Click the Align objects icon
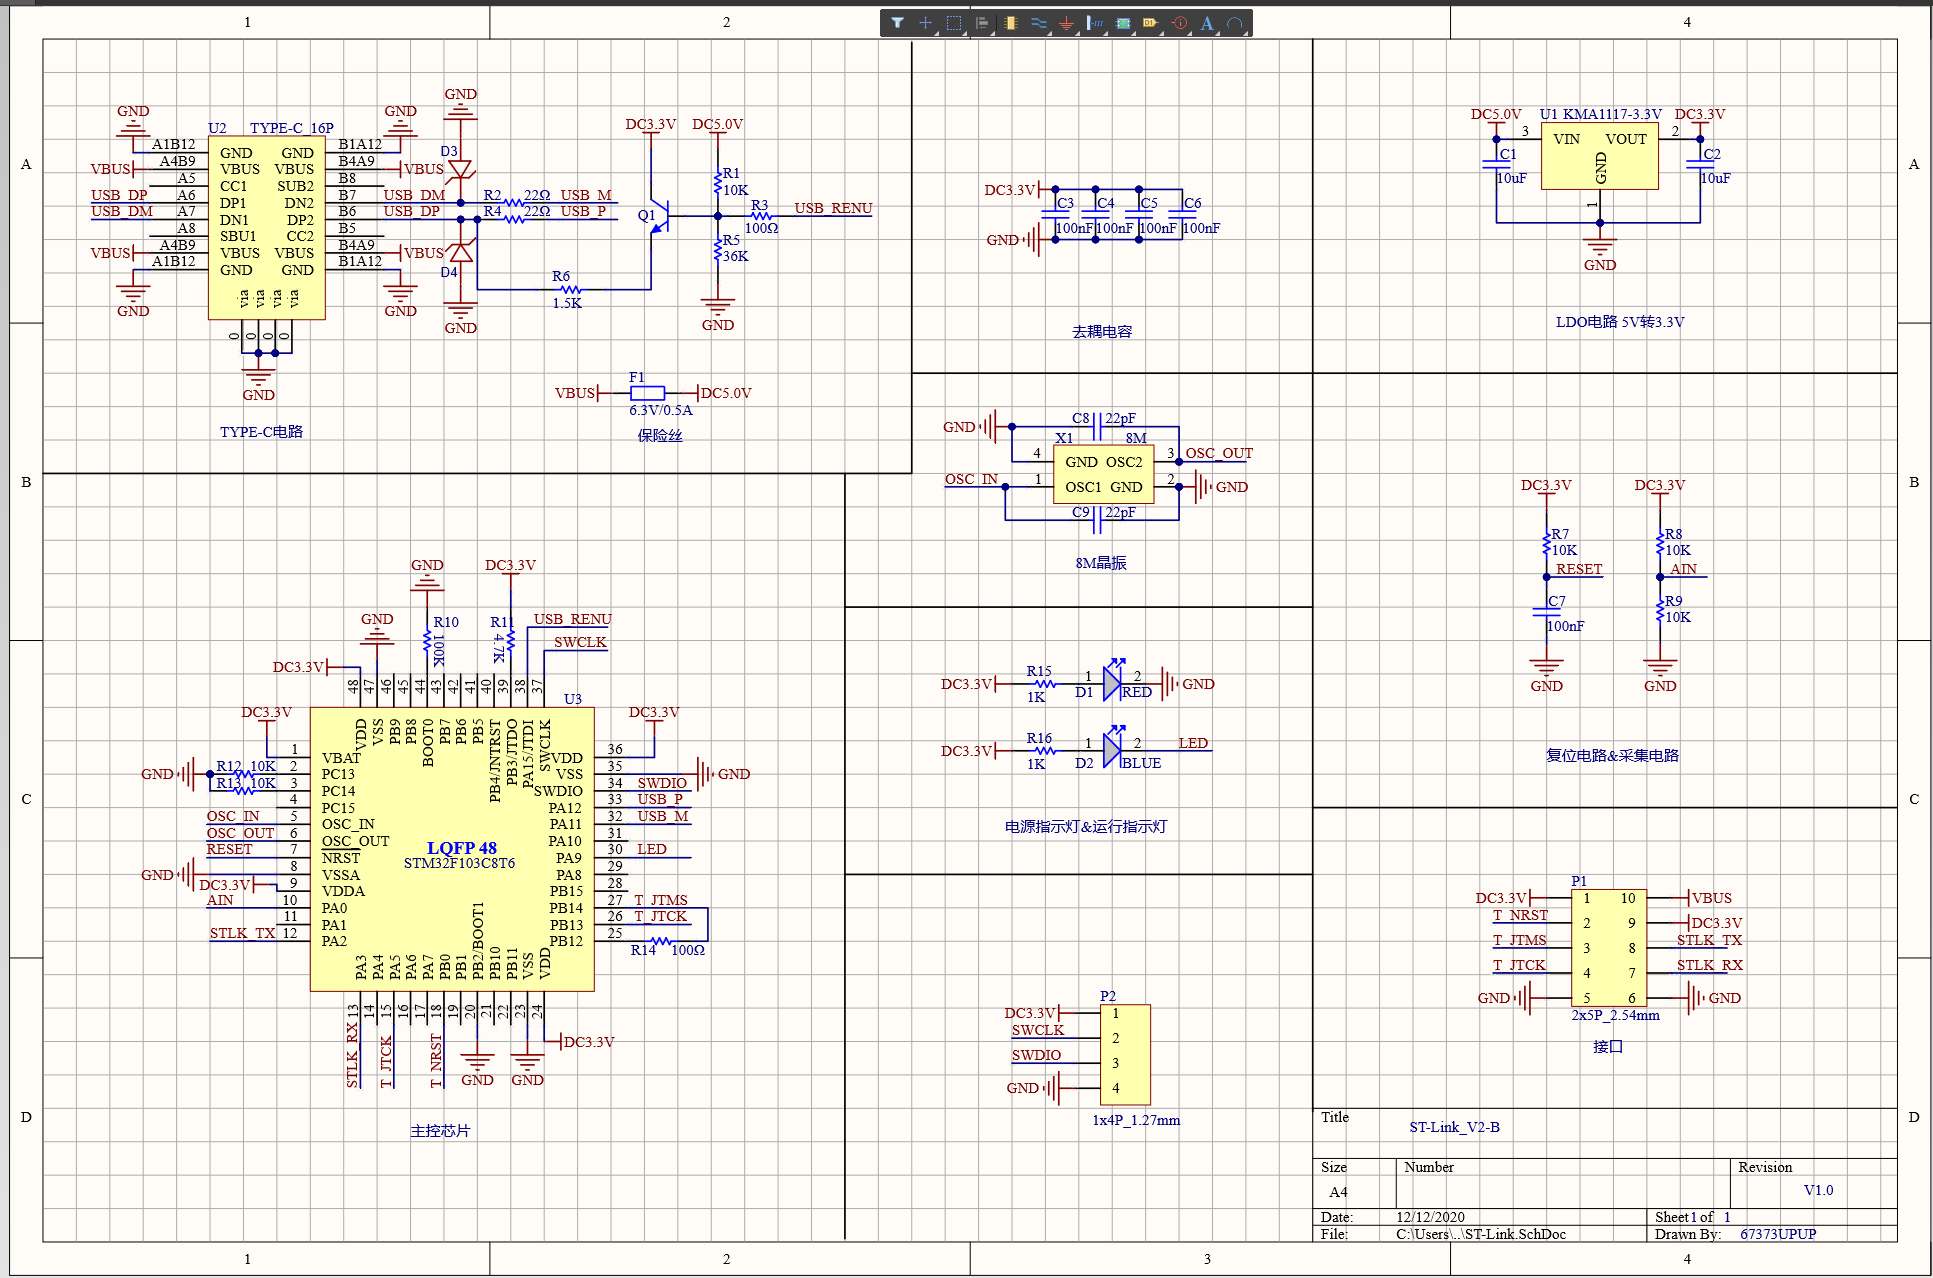Image resolution: width=1933 pixels, height=1278 pixels. click(982, 23)
